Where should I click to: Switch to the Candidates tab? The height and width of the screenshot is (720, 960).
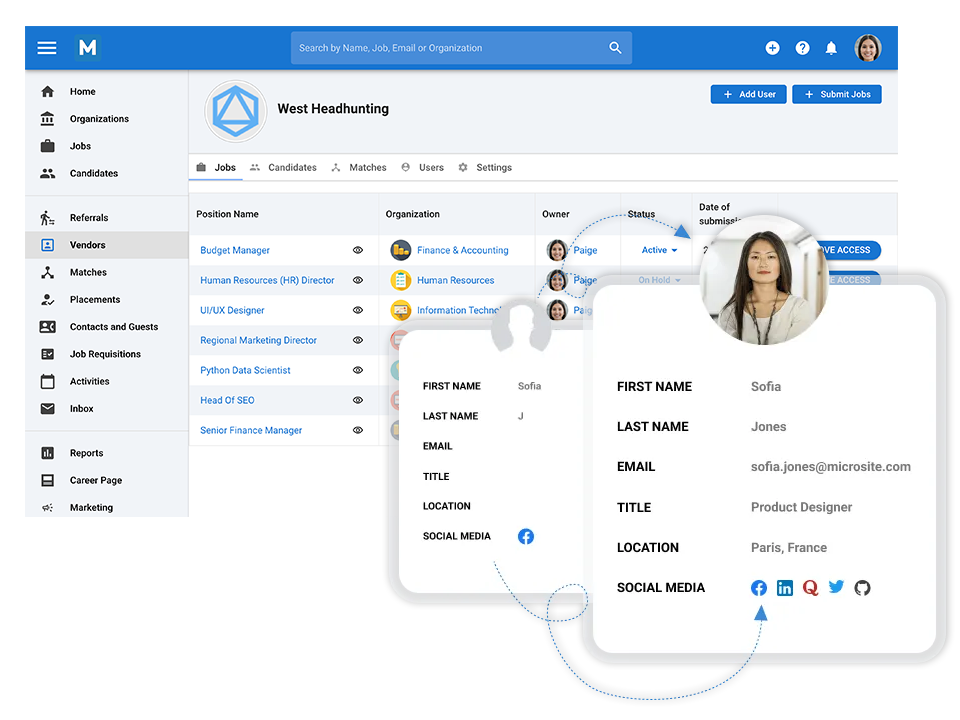click(284, 168)
